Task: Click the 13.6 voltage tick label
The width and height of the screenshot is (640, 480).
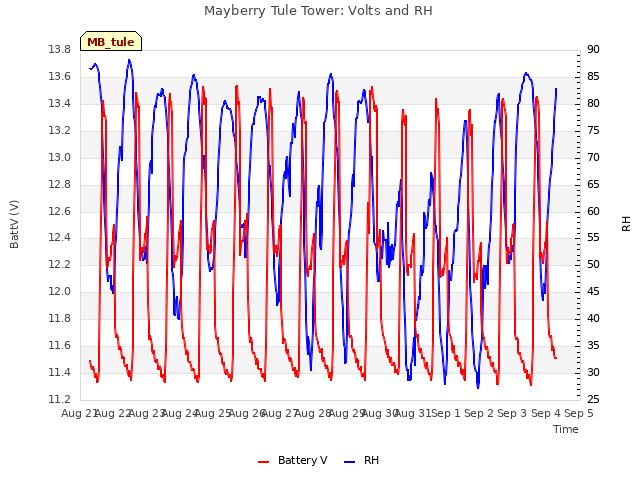Action: [x=60, y=77]
